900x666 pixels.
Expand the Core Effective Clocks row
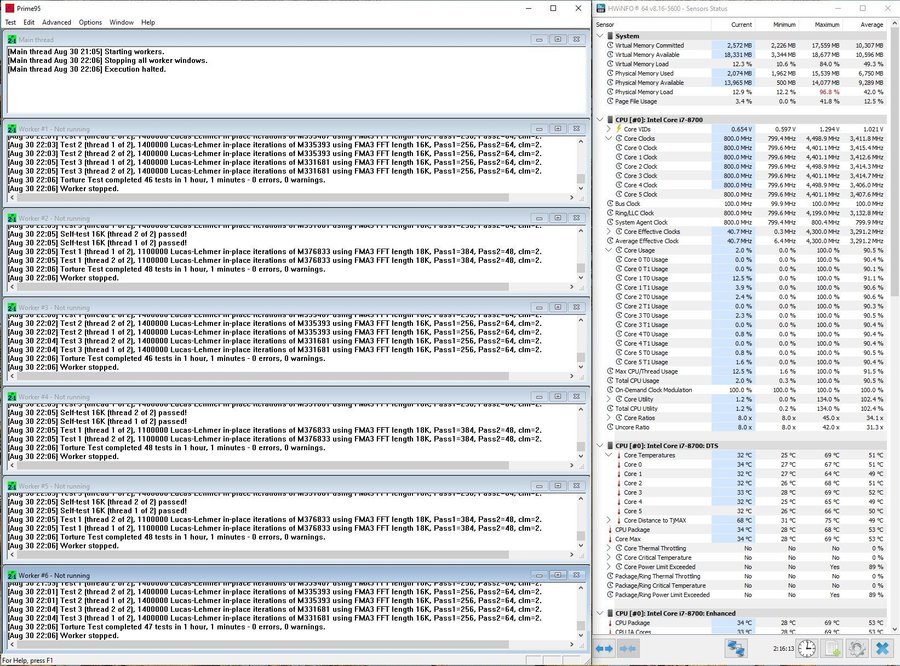point(609,231)
